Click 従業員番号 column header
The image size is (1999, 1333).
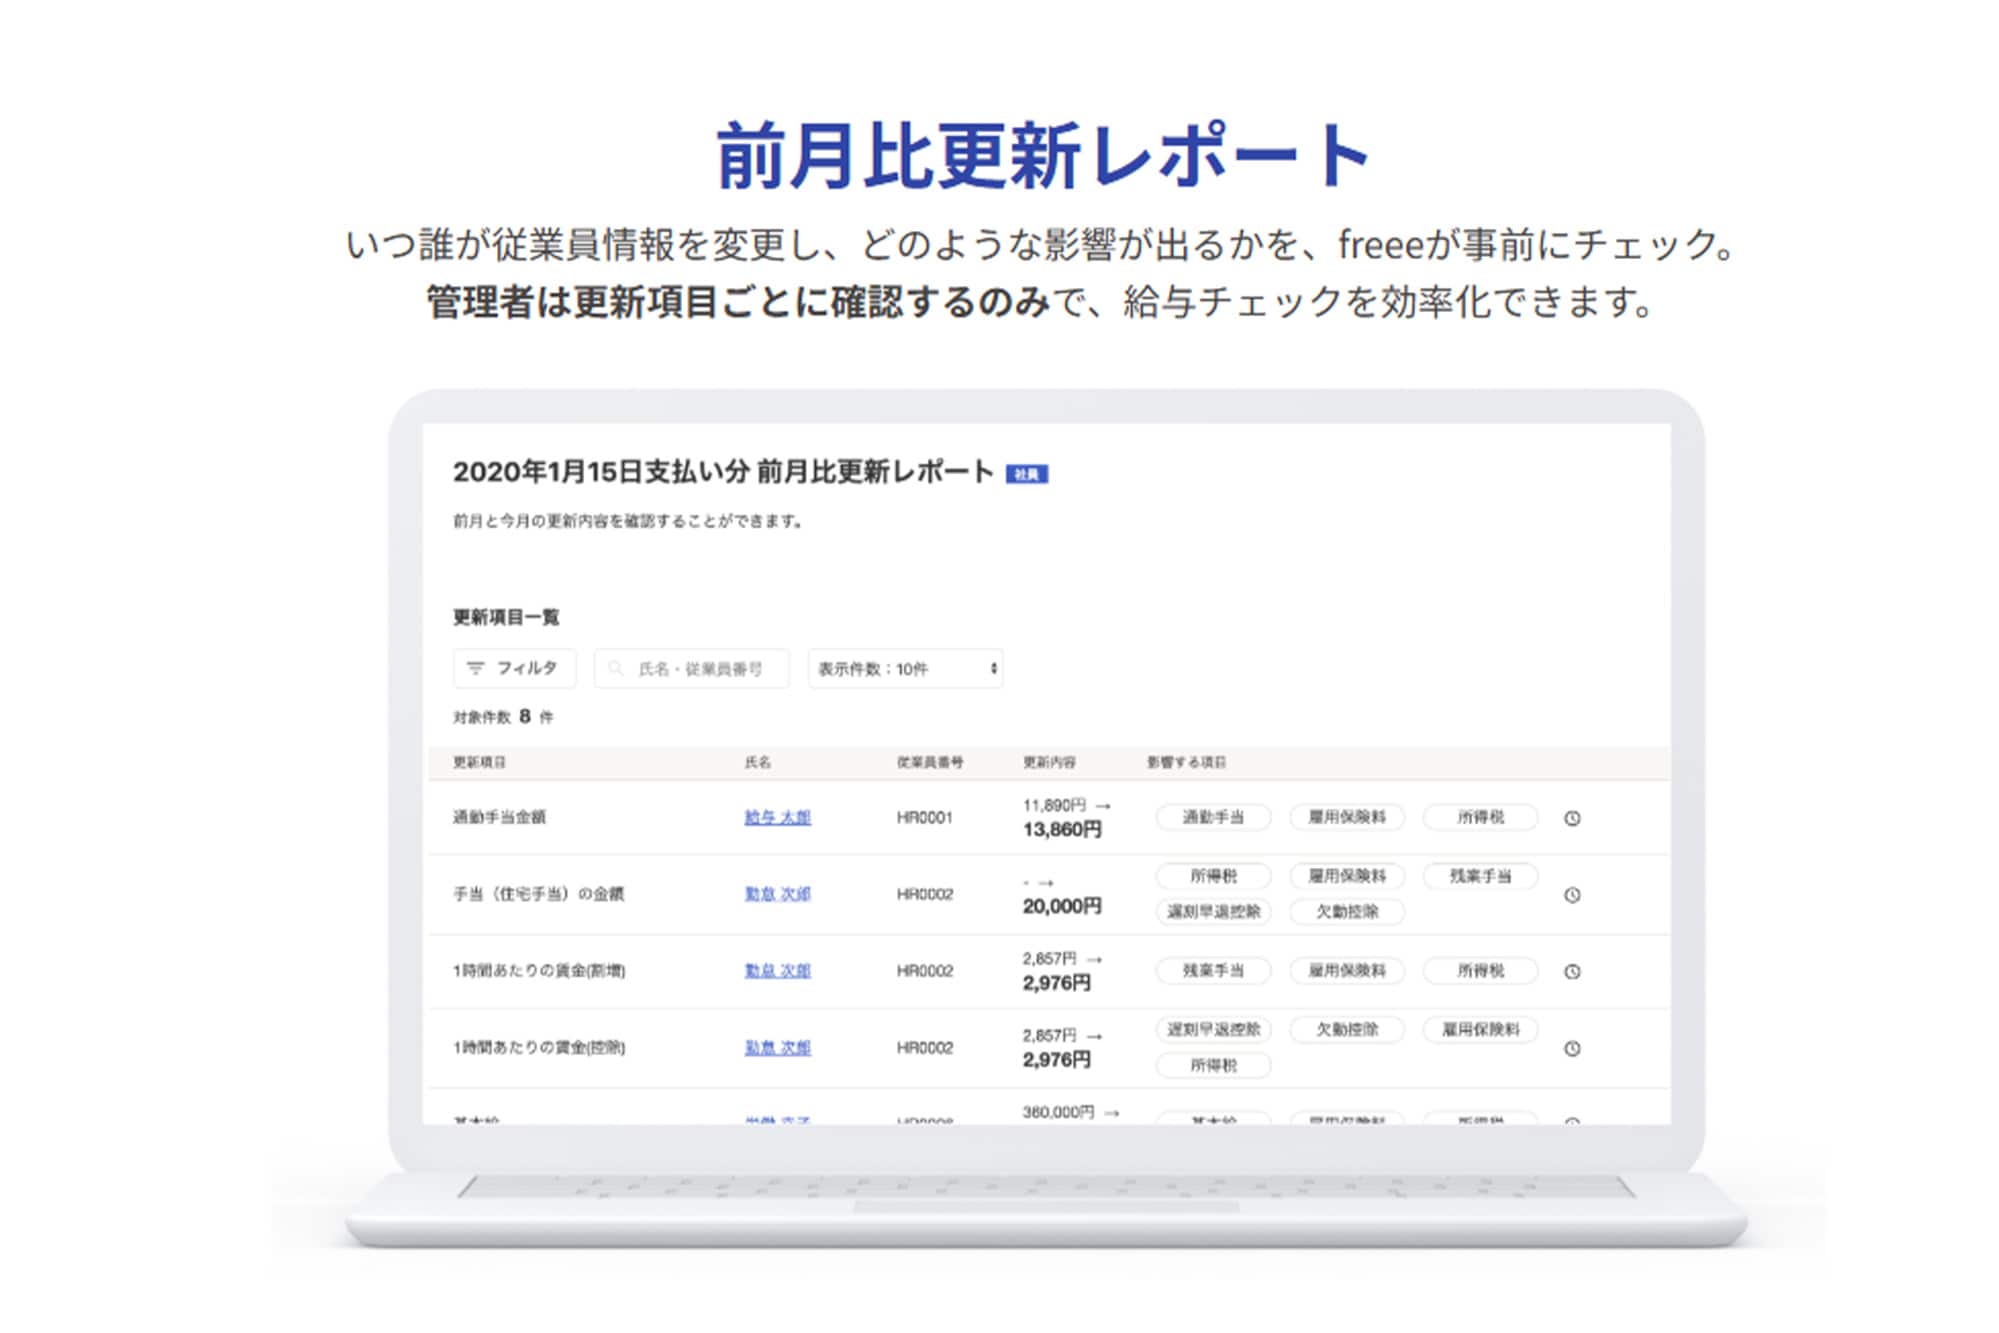pos(929,762)
